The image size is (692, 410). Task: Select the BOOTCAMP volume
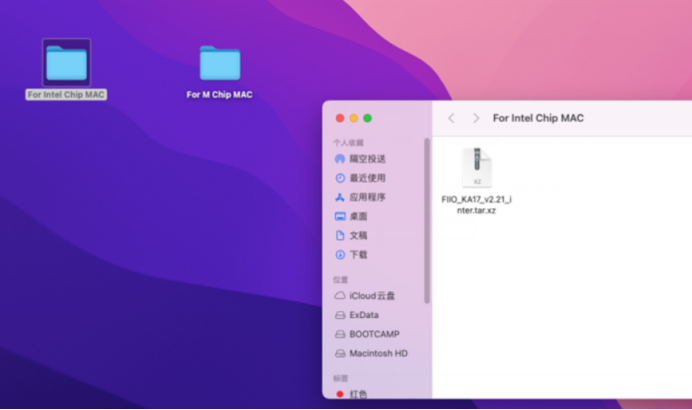click(x=372, y=334)
